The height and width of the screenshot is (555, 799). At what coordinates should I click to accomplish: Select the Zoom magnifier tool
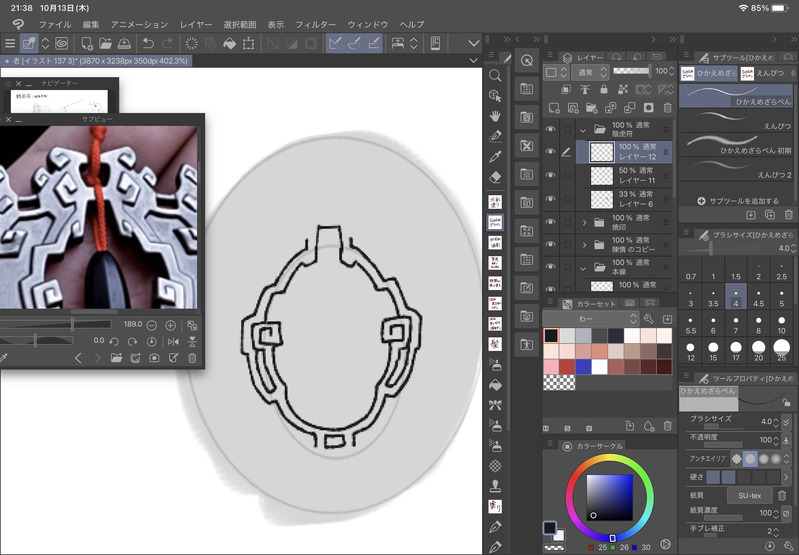[495, 75]
